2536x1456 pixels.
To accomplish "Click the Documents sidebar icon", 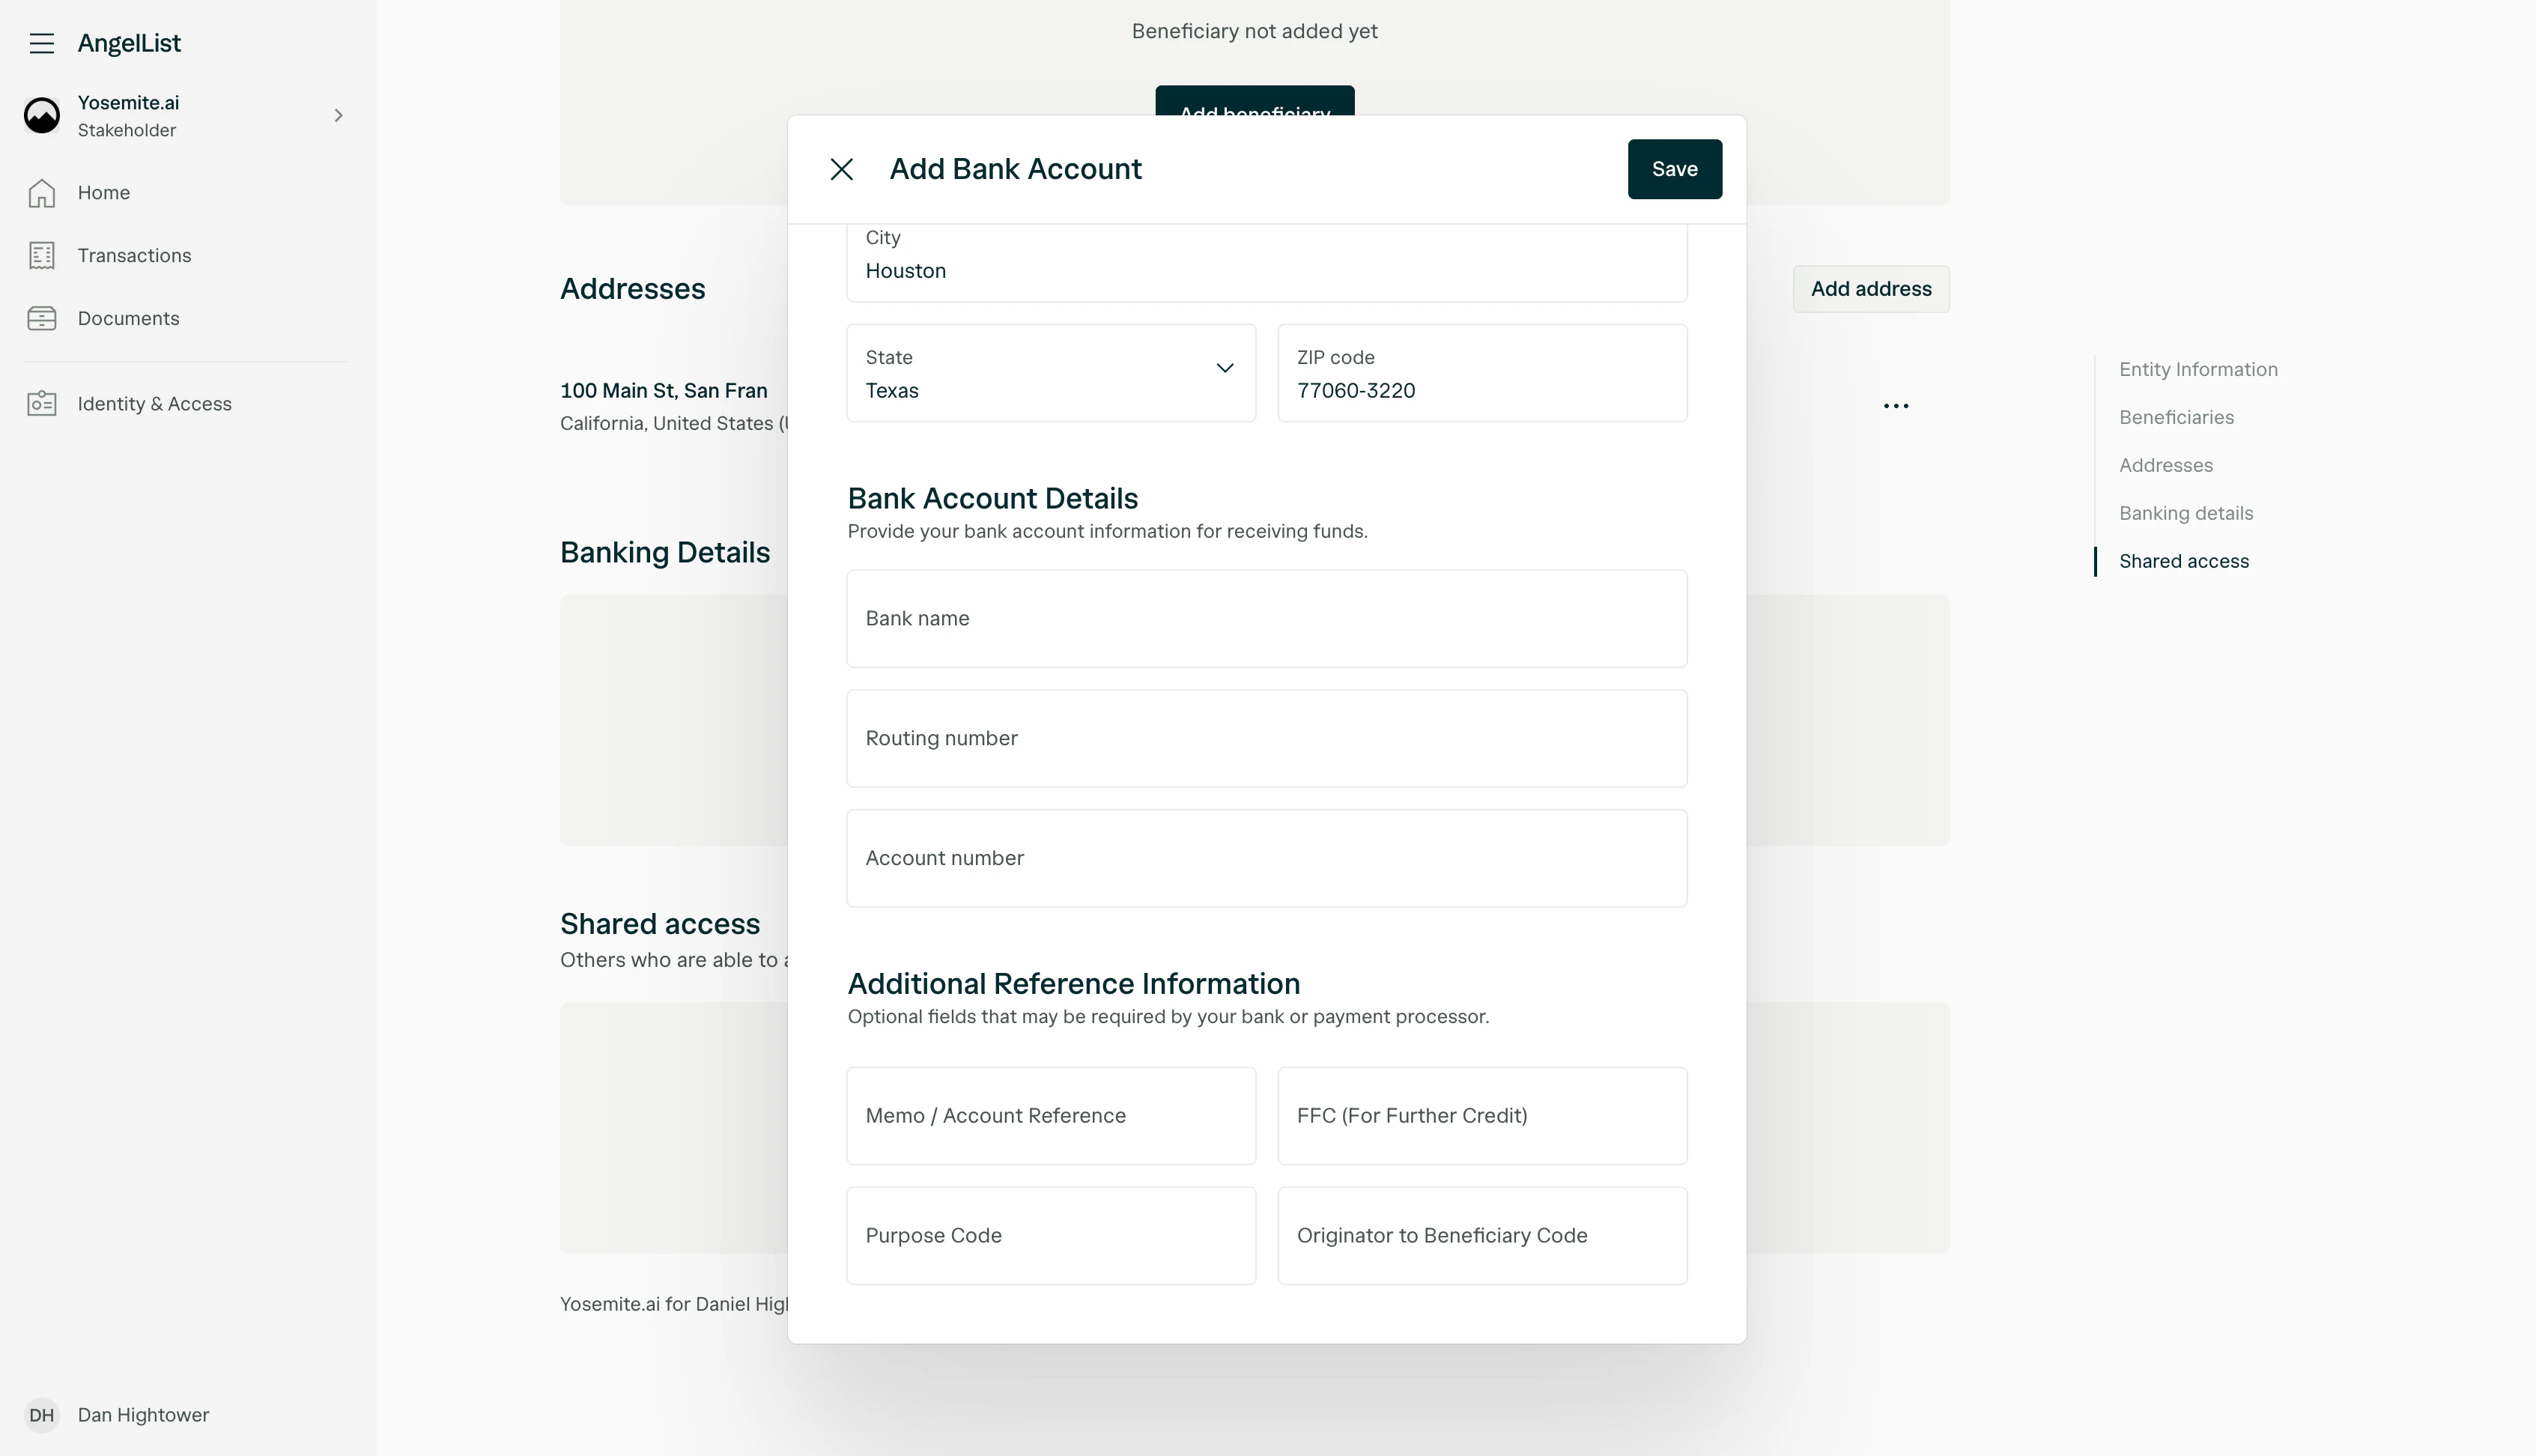I will (x=41, y=318).
